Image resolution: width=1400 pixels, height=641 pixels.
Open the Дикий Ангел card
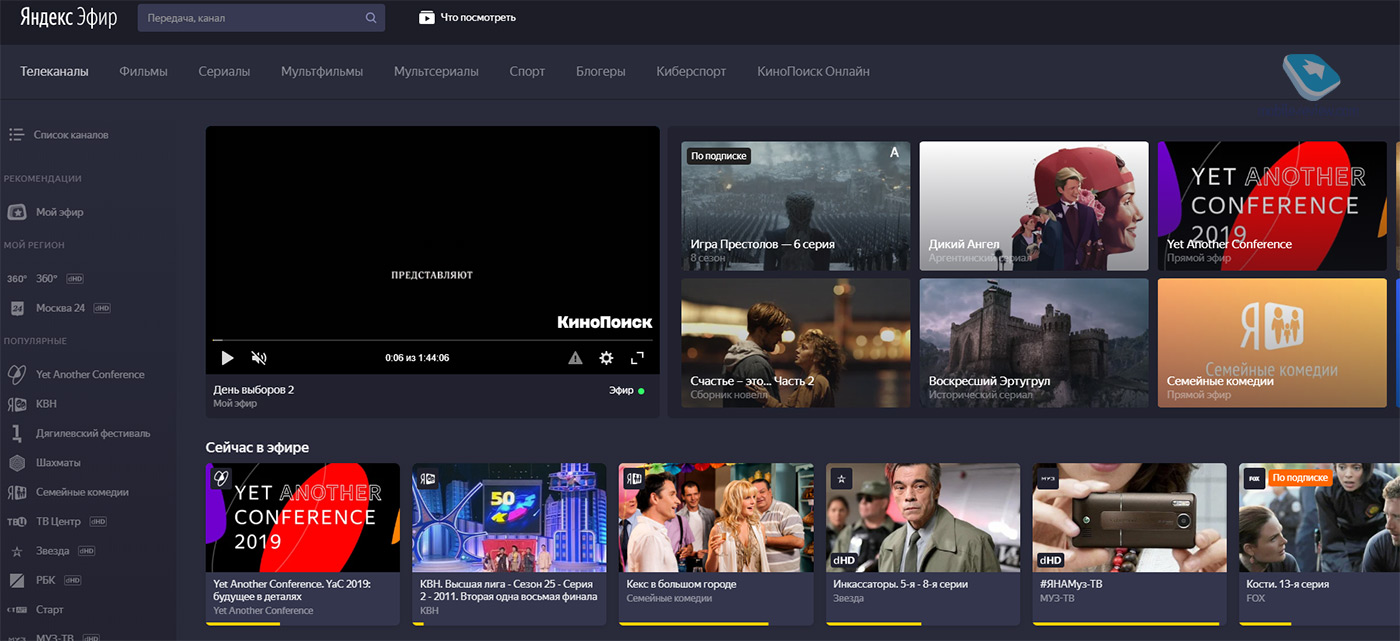click(x=1034, y=206)
